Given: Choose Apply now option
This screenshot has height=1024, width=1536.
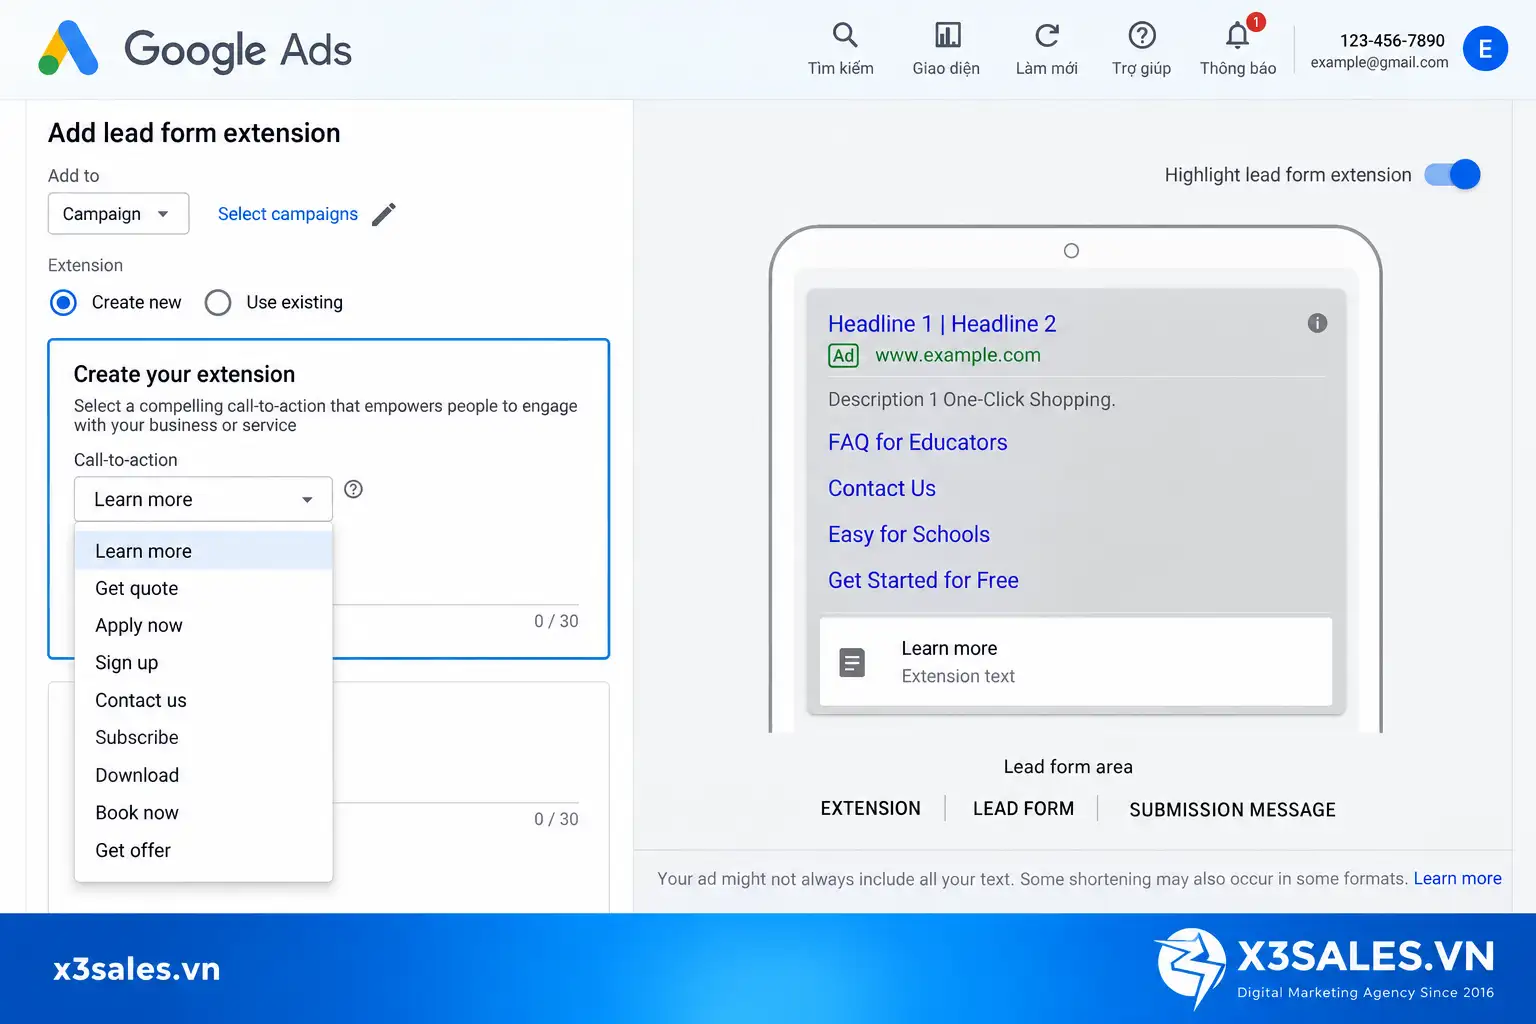Looking at the screenshot, I should point(203,625).
